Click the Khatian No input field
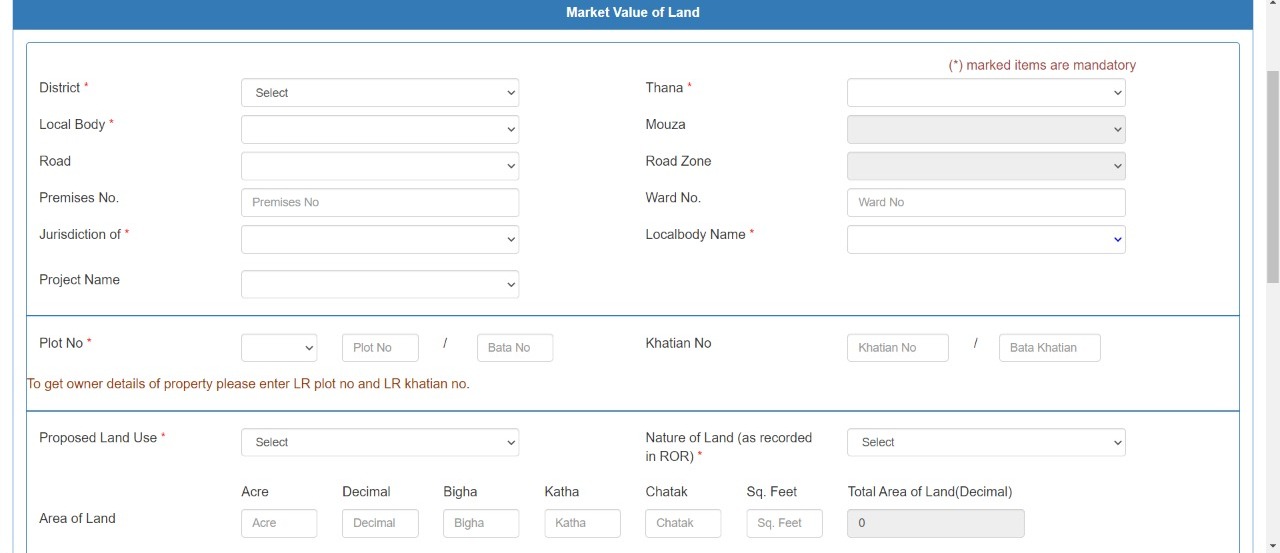Image resolution: width=1280 pixels, height=553 pixels. point(897,348)
